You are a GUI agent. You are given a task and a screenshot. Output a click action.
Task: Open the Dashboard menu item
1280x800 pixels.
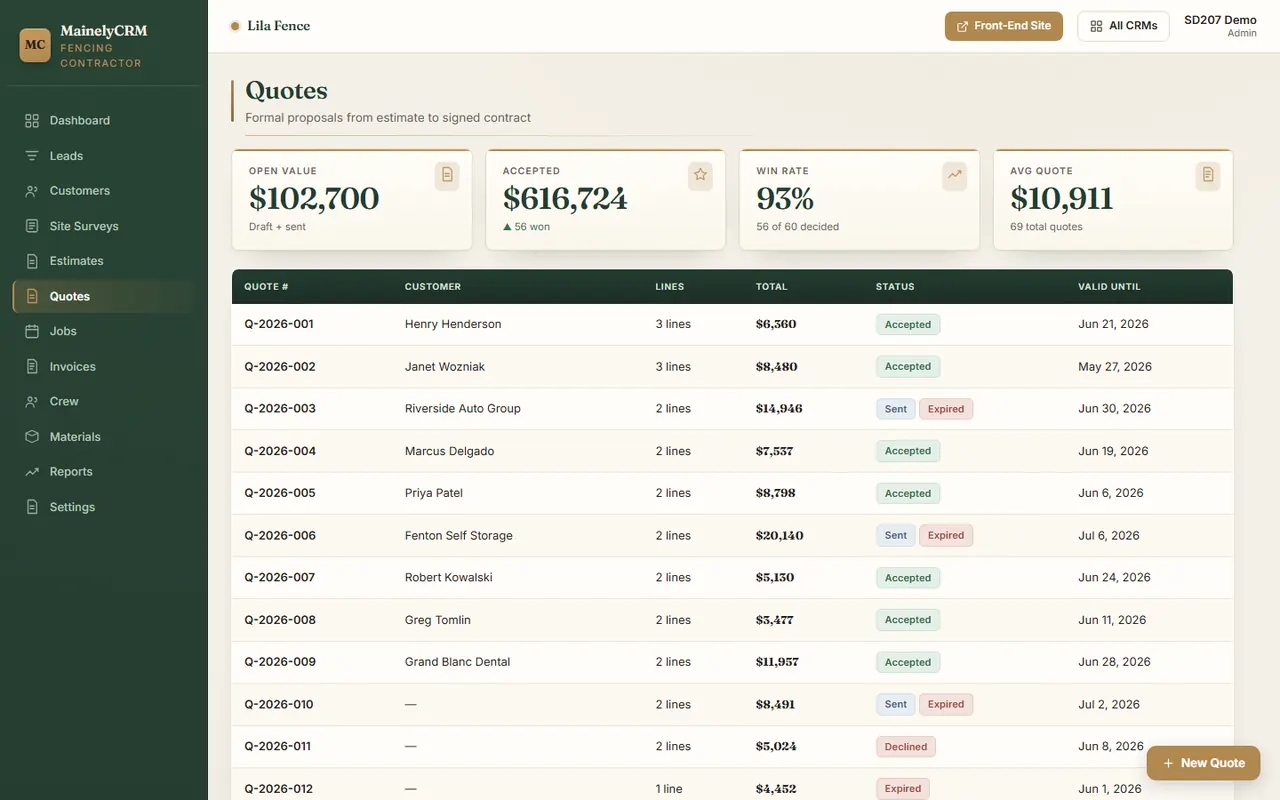pos(104,120)
